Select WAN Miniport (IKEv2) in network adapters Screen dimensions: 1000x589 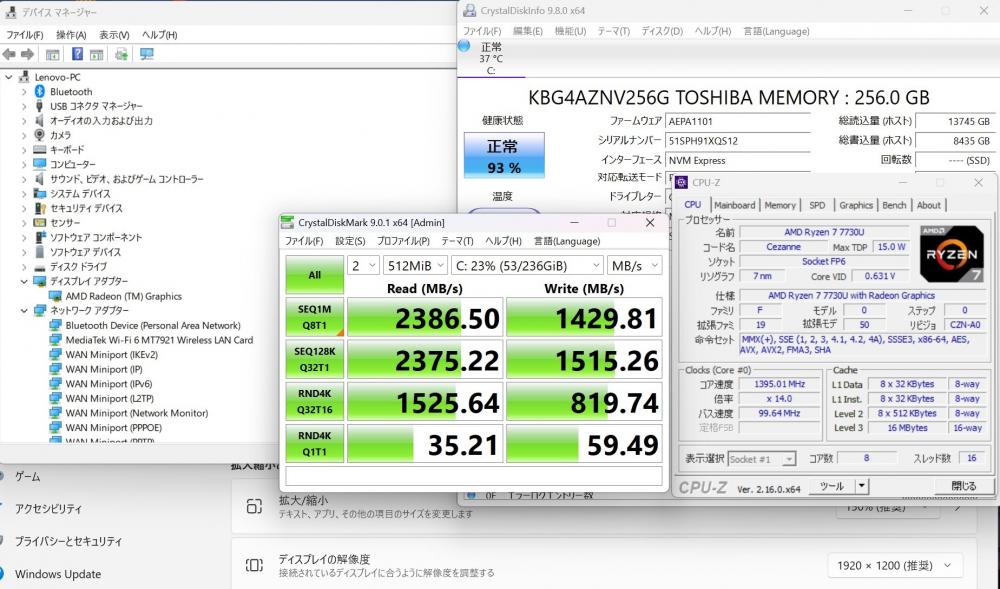tap(112, 355)
